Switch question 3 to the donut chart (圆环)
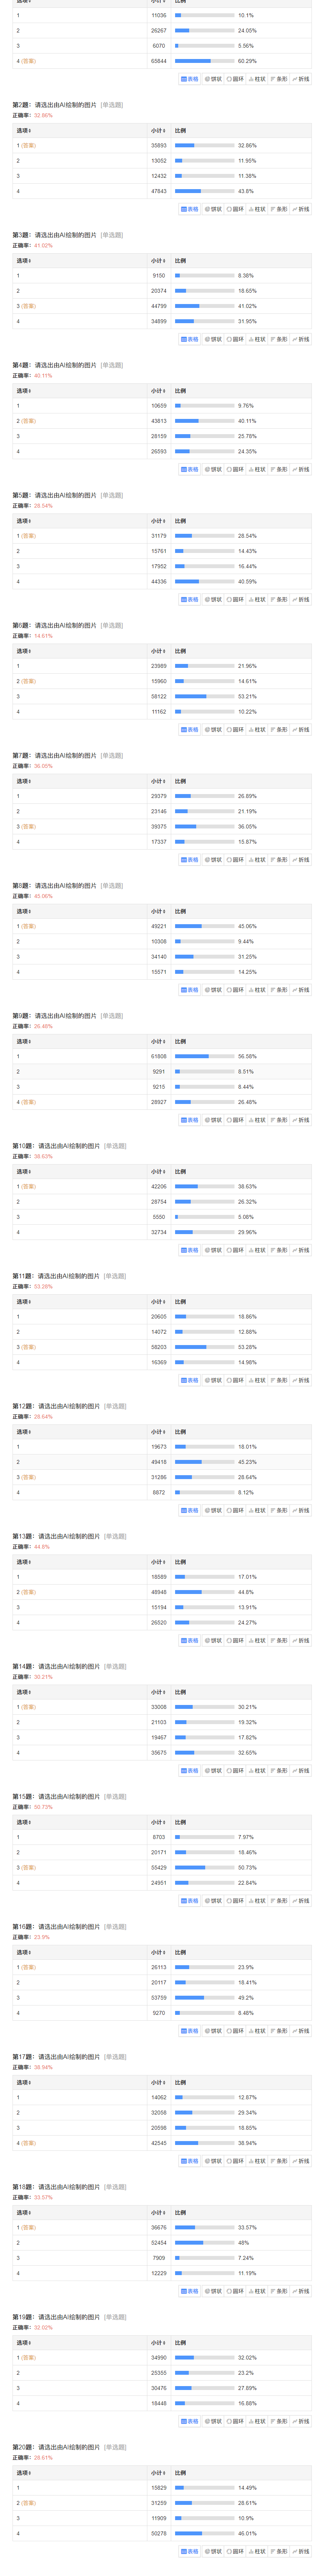The width and height of the screenshot is (324, 2576). point(235,340)
